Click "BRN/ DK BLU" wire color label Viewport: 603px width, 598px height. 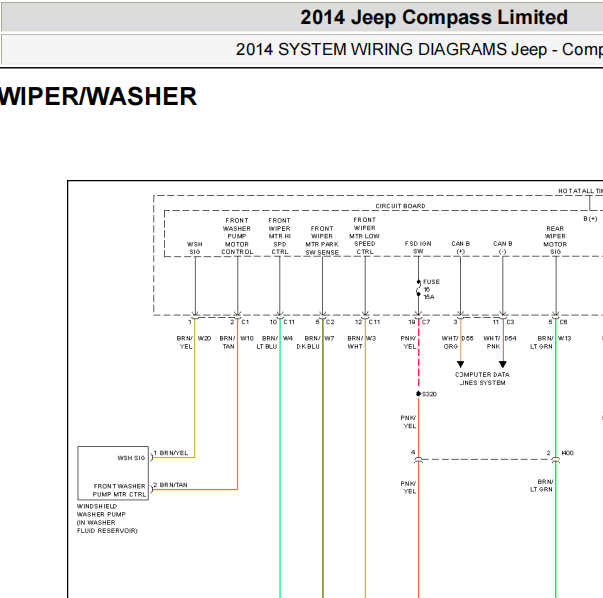coord(309,342)
